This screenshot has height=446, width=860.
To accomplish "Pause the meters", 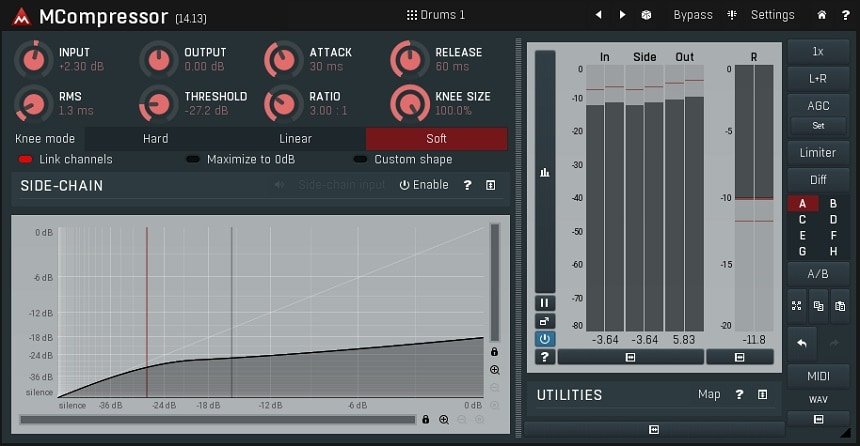I will coord(545,303).
